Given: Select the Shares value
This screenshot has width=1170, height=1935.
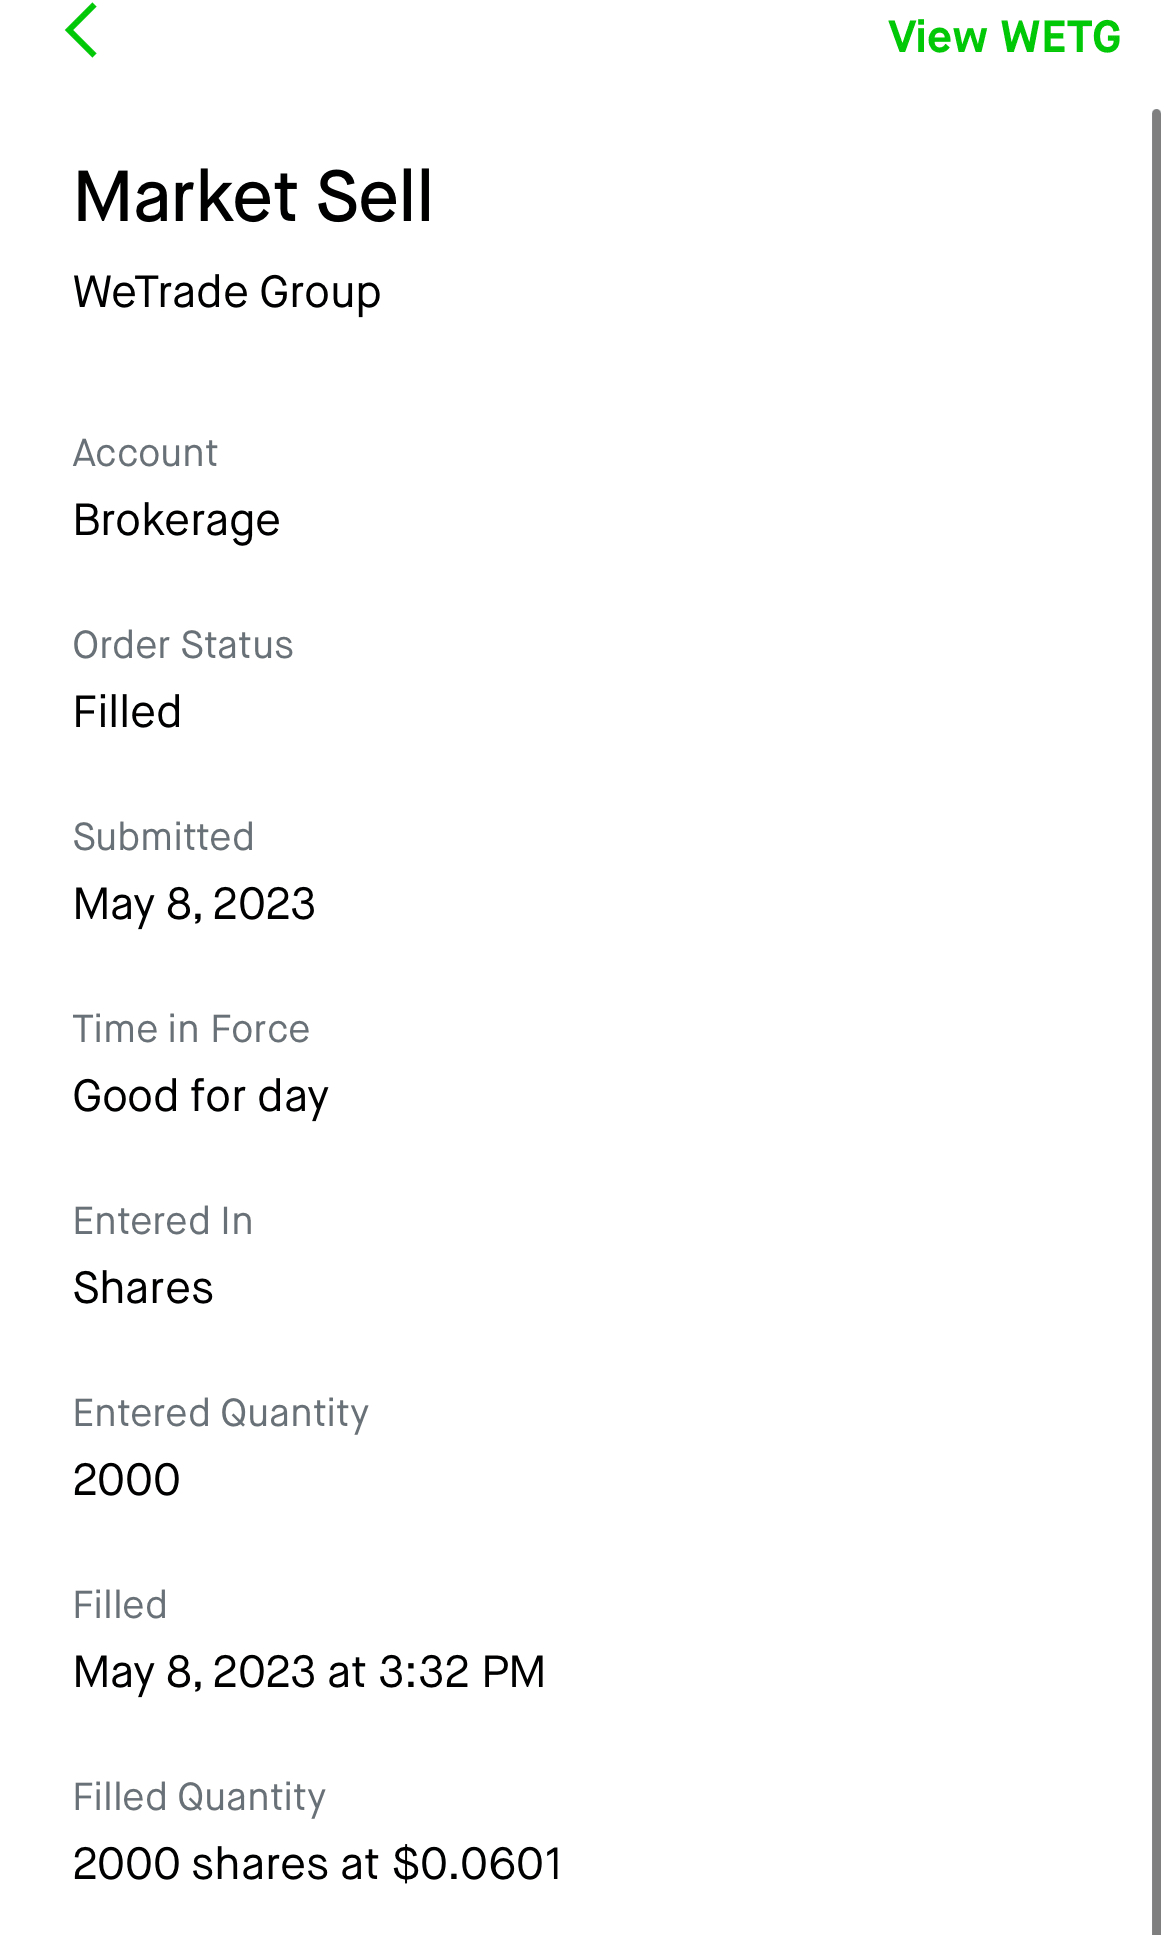Looking at the screenshot, I should click(x=143, y=1289).
